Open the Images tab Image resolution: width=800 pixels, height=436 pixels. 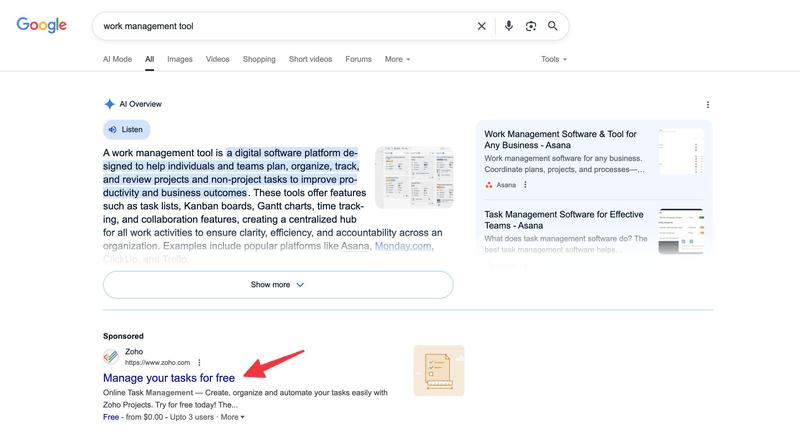point(180,59)
